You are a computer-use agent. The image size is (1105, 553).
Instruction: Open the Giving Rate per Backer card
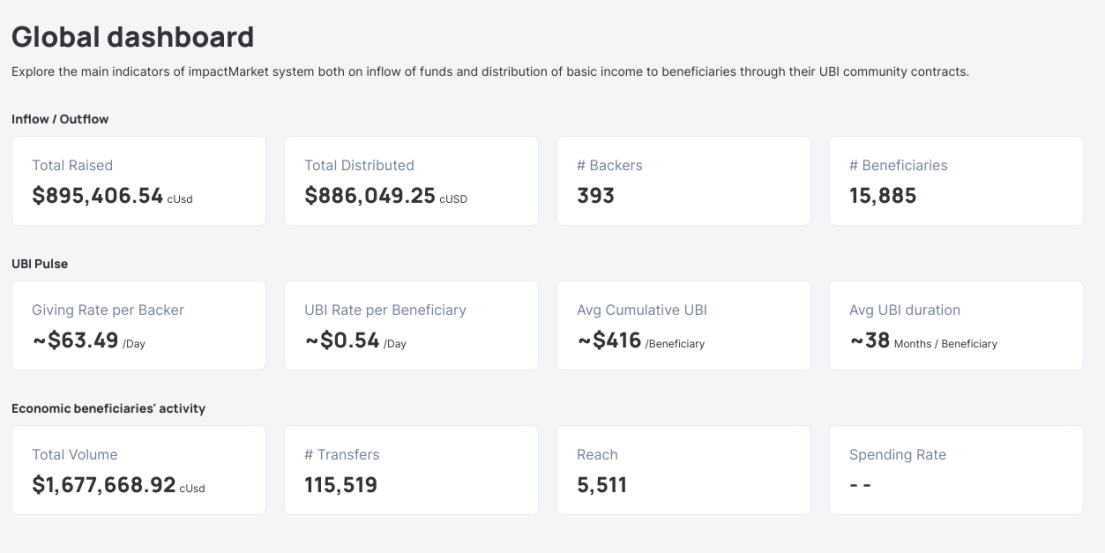(139, 325)
